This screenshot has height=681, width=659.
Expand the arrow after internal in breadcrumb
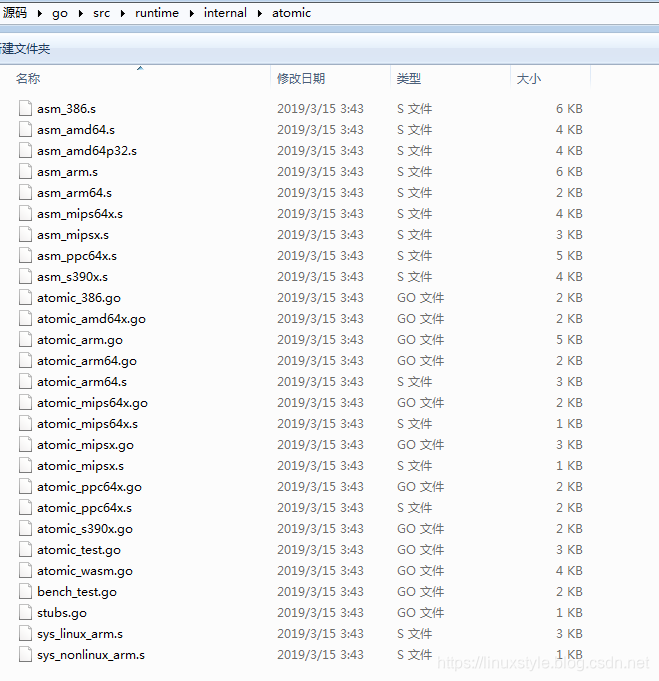[x=260, y=13]
